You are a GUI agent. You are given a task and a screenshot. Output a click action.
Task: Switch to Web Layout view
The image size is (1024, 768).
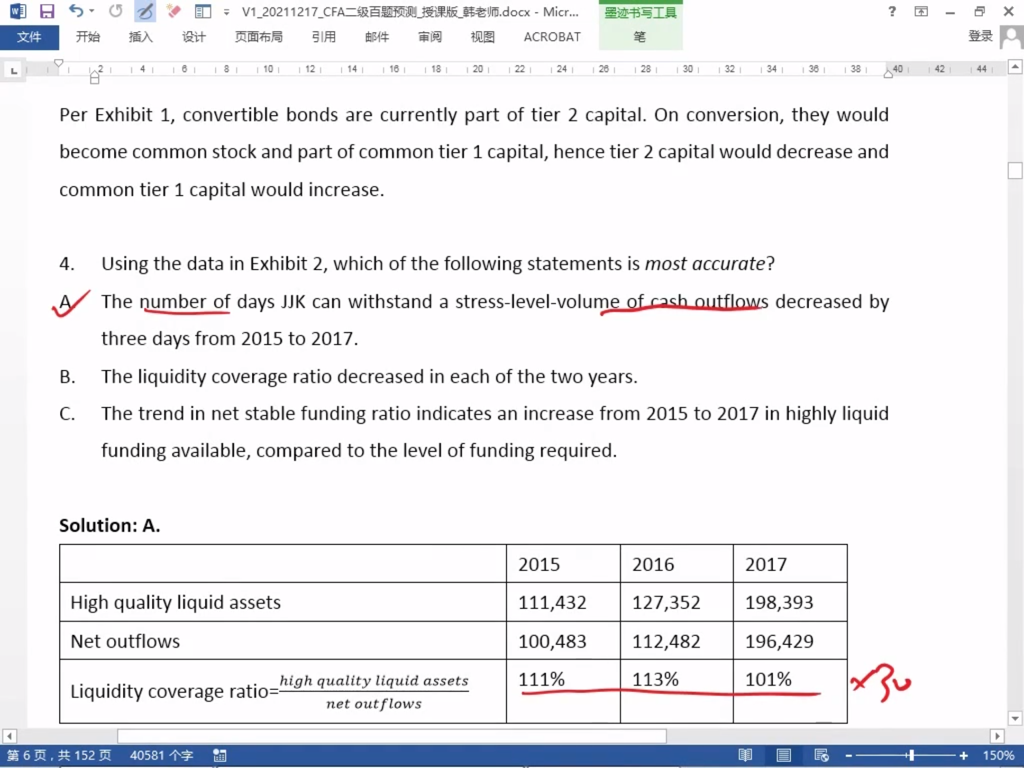click(x=819, y=756)
